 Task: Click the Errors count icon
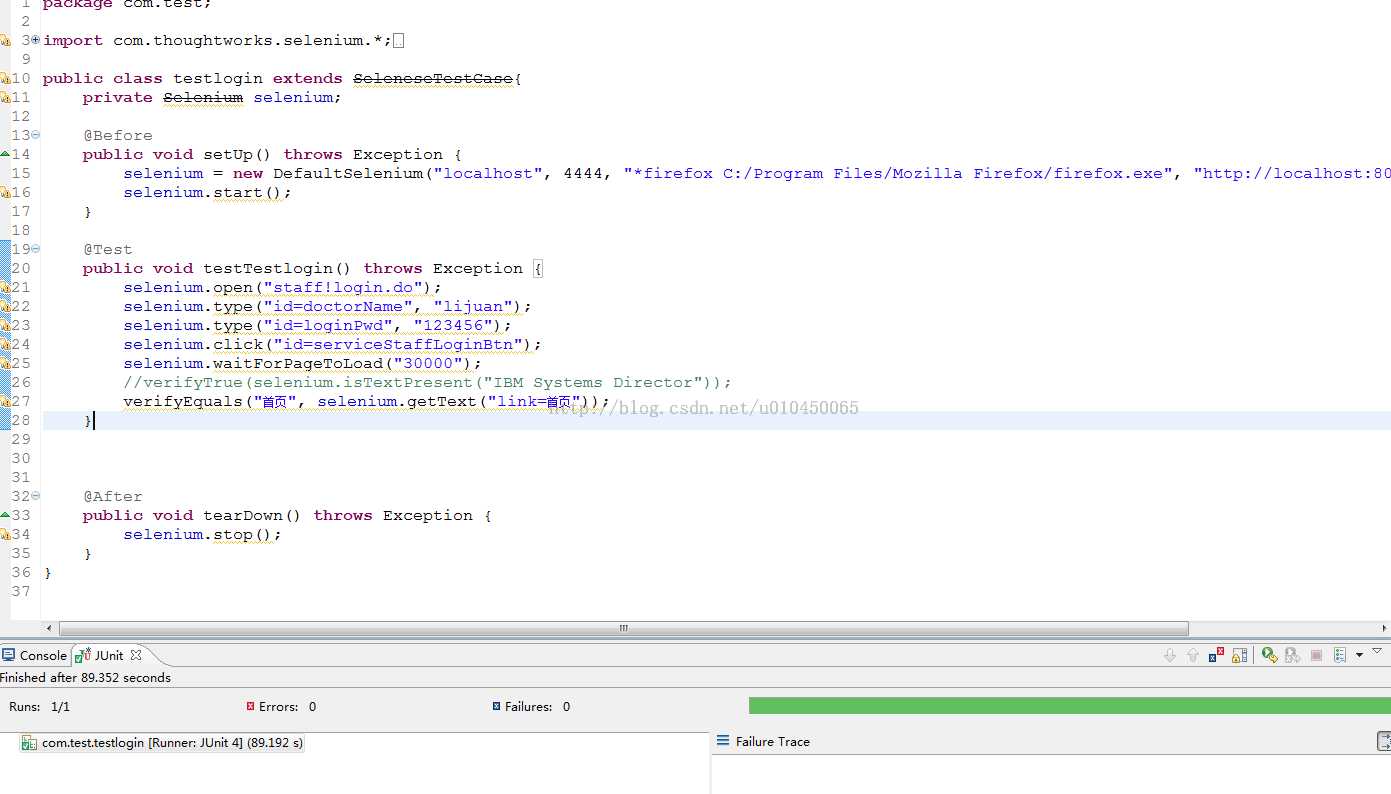pyautogui.click(x=250, y=706)
